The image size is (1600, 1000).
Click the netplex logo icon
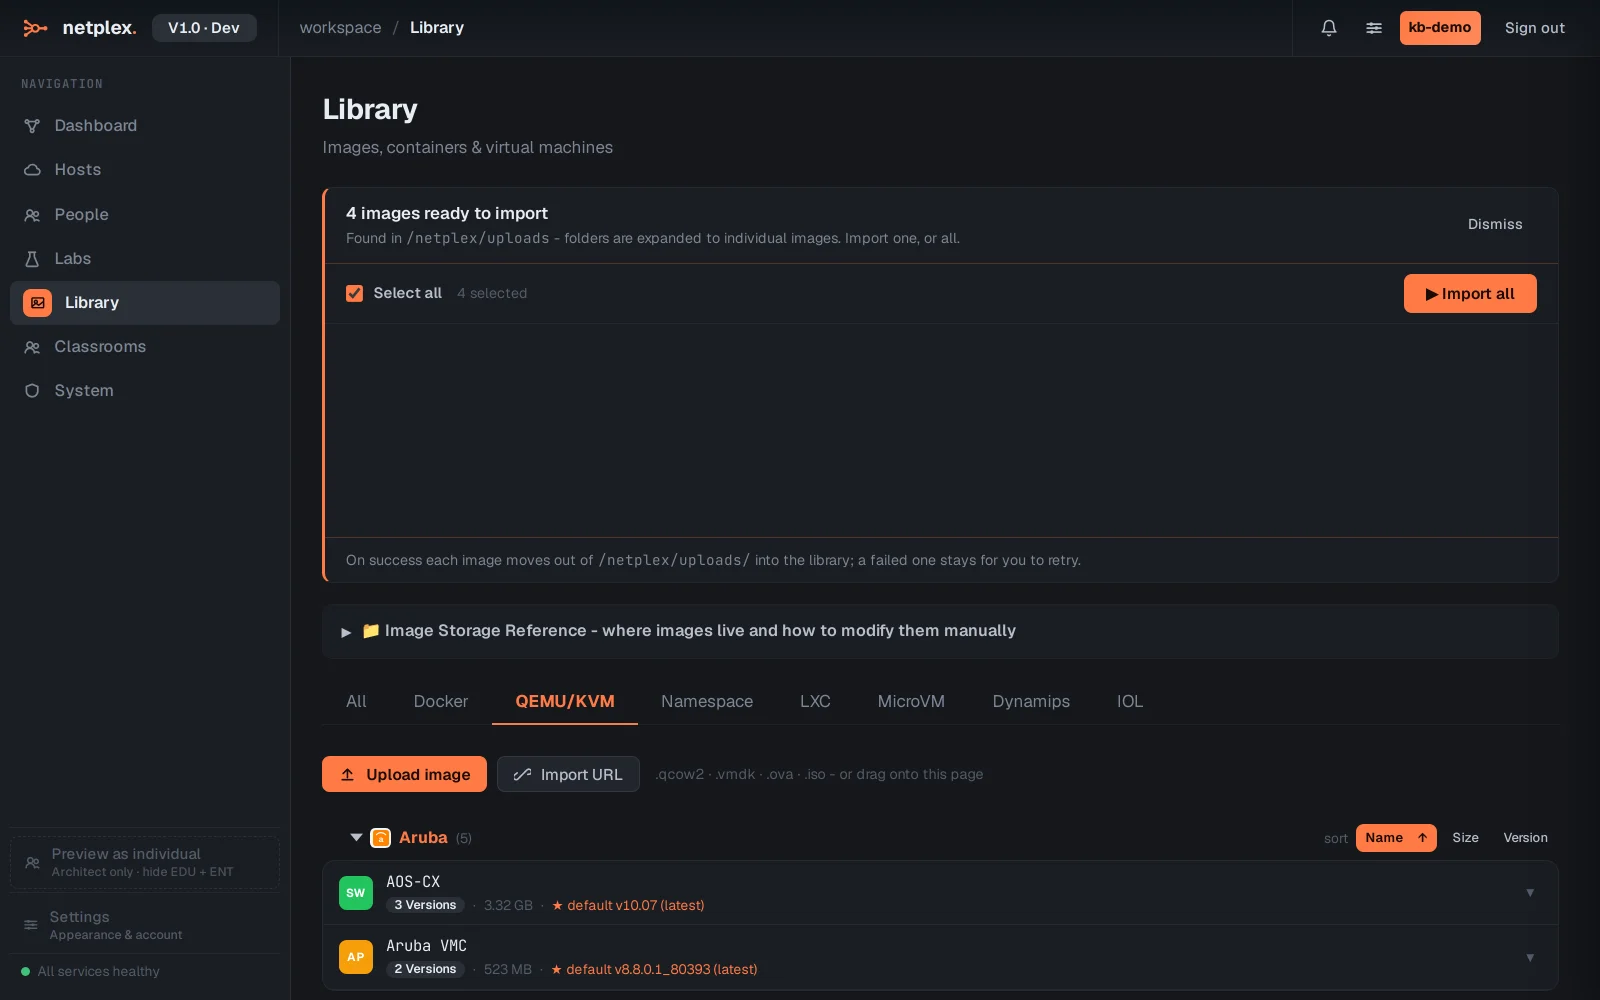35,28
